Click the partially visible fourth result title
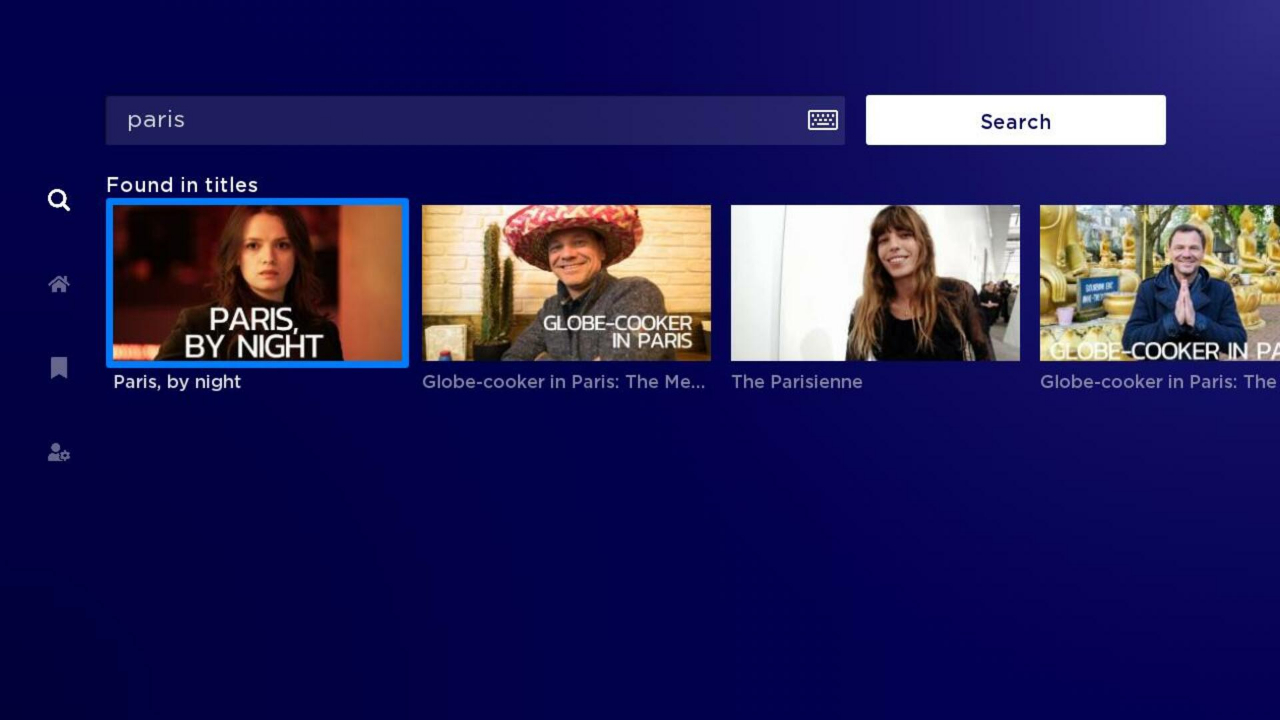1280x720 pixels. [1158, 382]
